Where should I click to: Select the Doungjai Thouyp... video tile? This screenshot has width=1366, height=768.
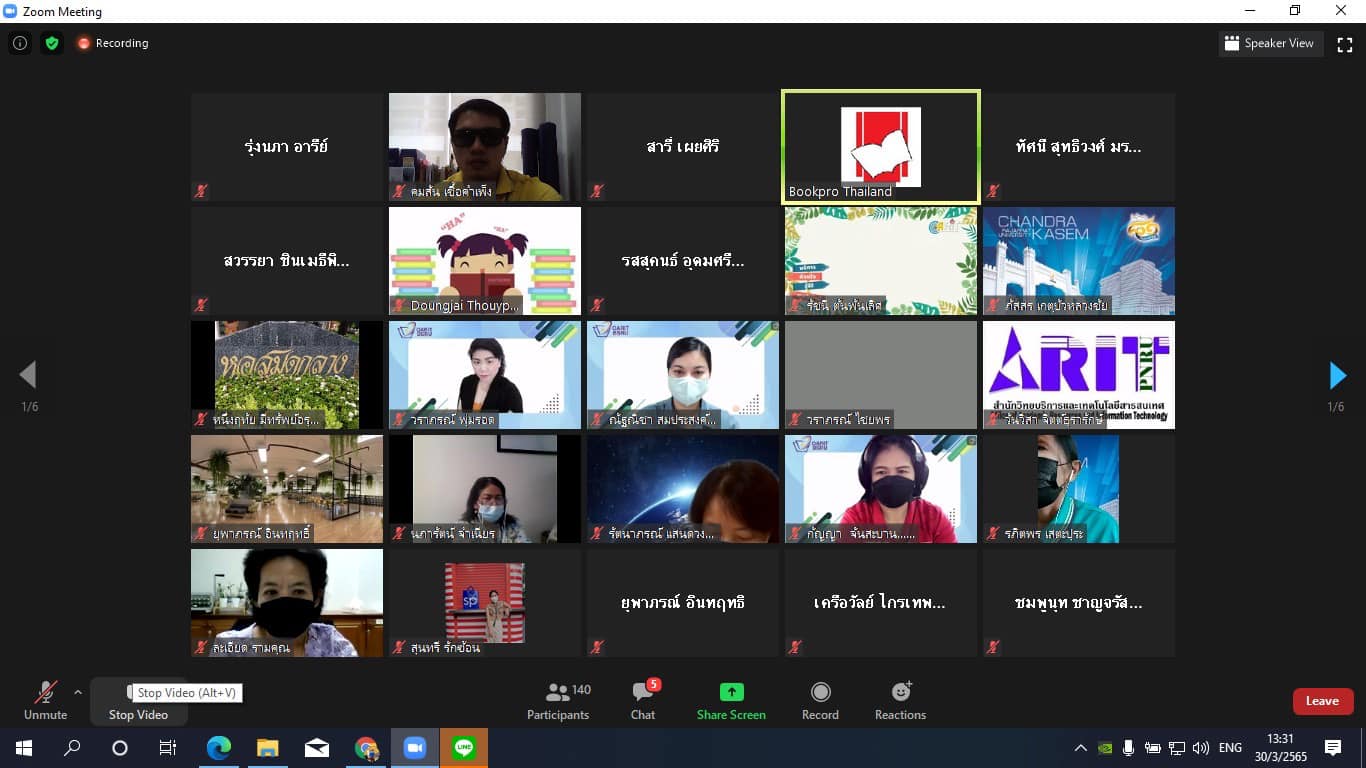click(484, 261)
